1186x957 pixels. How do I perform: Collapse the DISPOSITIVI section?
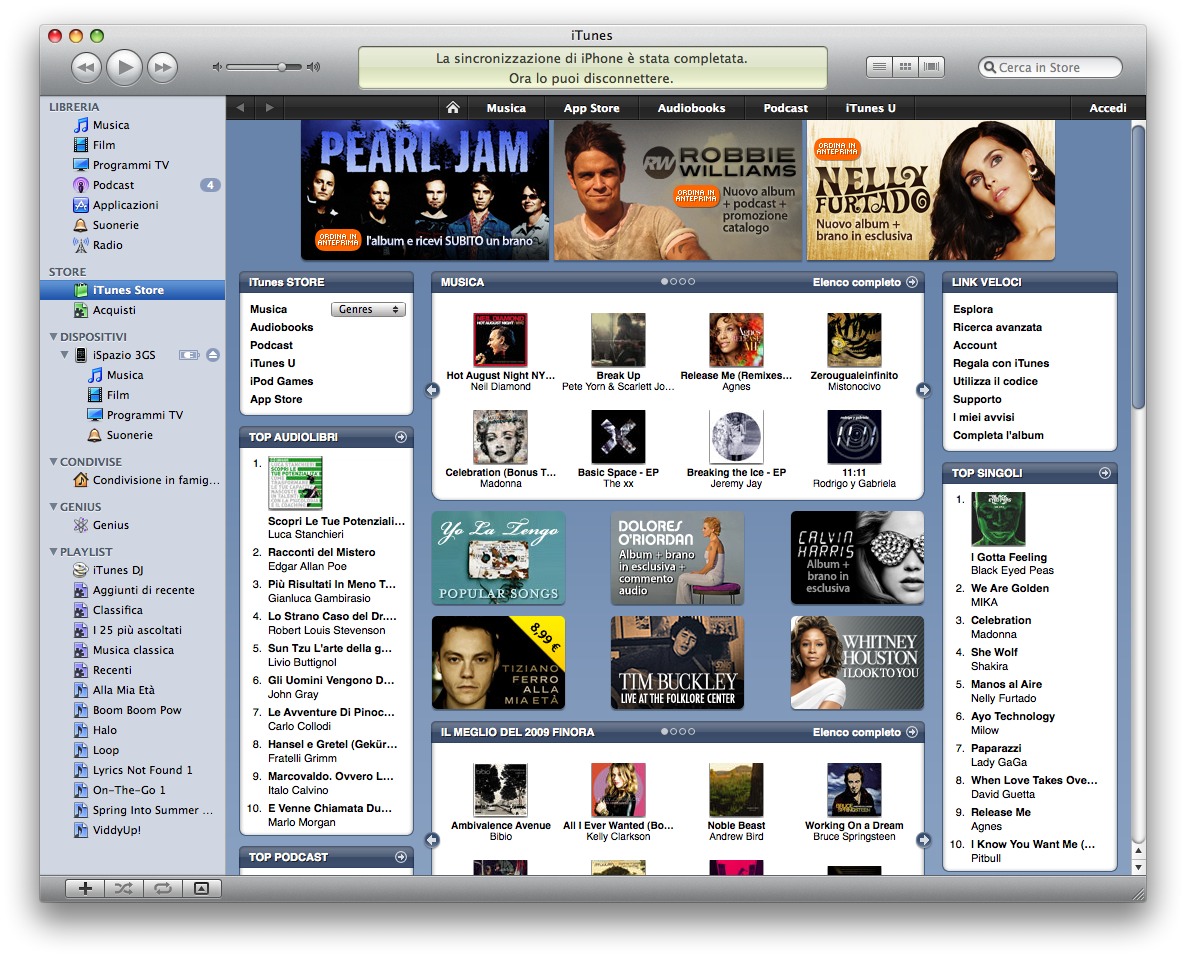(x=53, y=337)
